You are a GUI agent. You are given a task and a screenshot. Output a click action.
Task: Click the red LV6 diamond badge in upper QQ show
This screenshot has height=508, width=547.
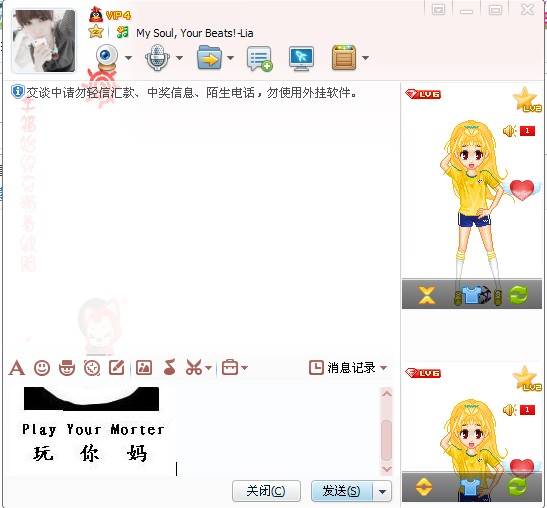(423, 94)
